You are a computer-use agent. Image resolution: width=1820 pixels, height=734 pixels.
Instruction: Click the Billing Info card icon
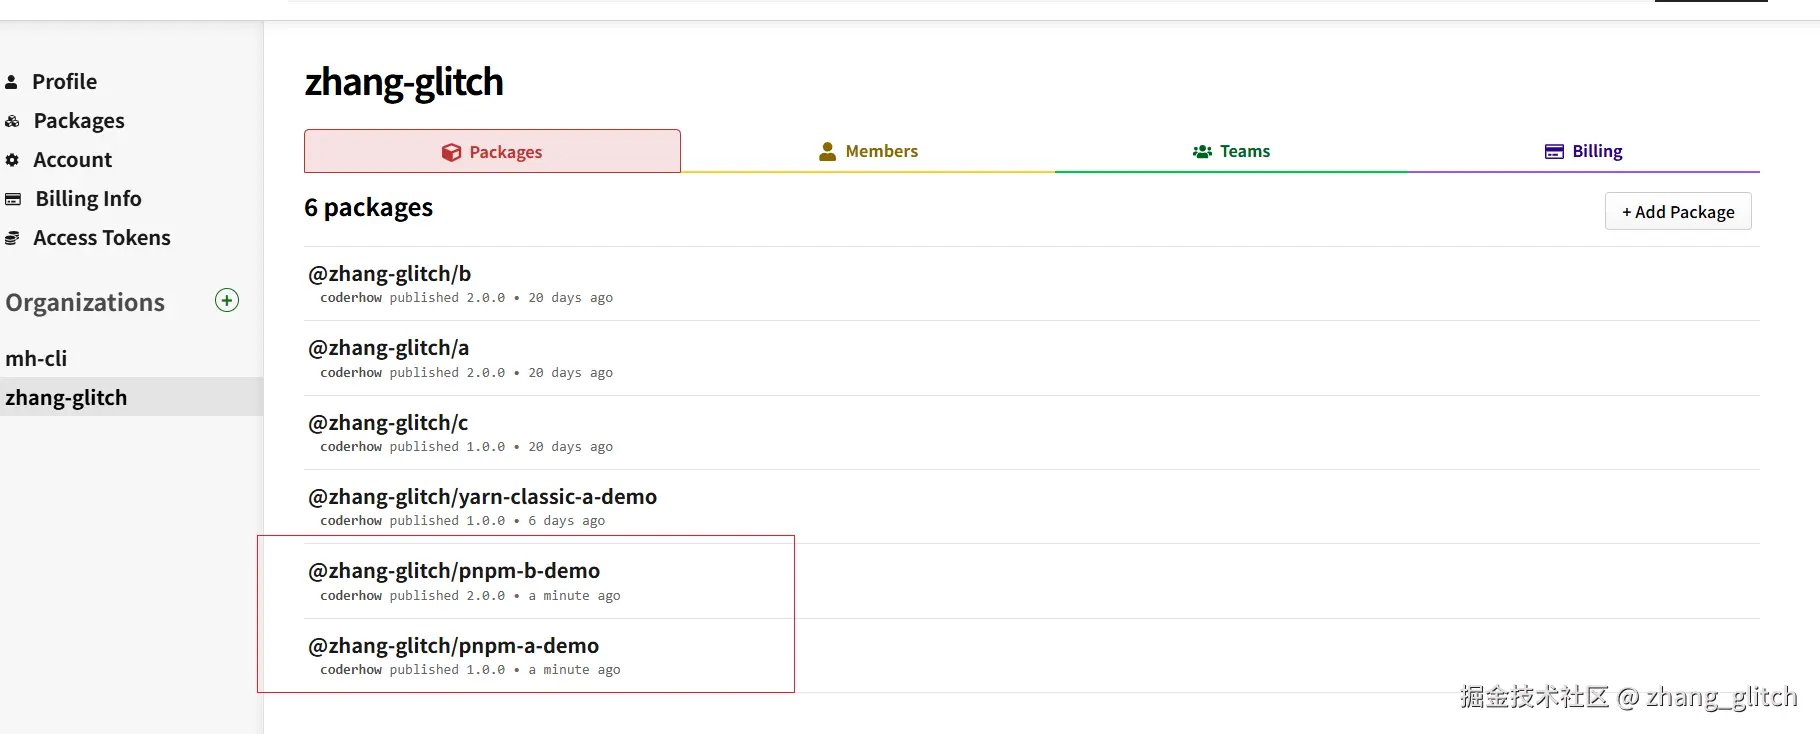point(13,199)
